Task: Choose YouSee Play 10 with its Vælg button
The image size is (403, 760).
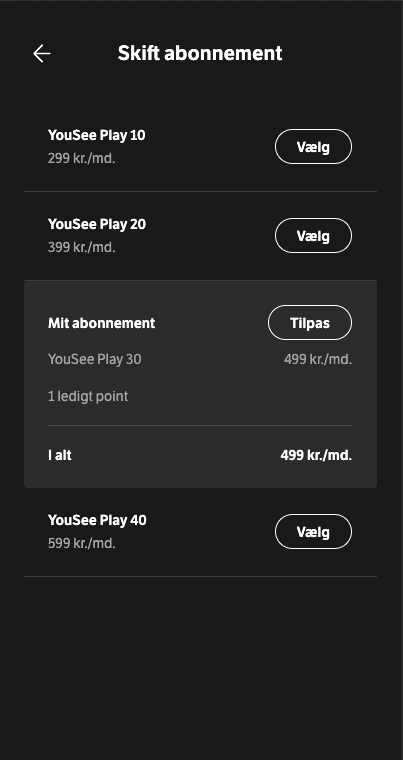Action: [x=313, y=146]
